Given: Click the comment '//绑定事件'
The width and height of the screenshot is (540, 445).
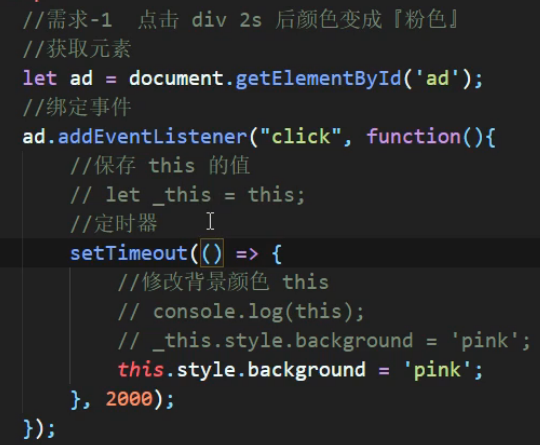Looking at the screenshot, I should pos(77,107).
